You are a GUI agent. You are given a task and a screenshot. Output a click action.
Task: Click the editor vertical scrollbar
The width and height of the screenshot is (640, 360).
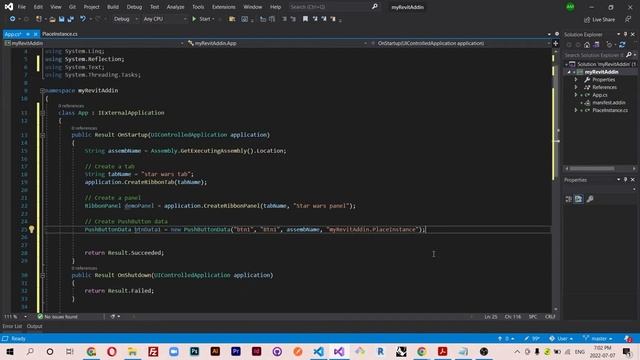pyautogui.click(x=556, y=180)
